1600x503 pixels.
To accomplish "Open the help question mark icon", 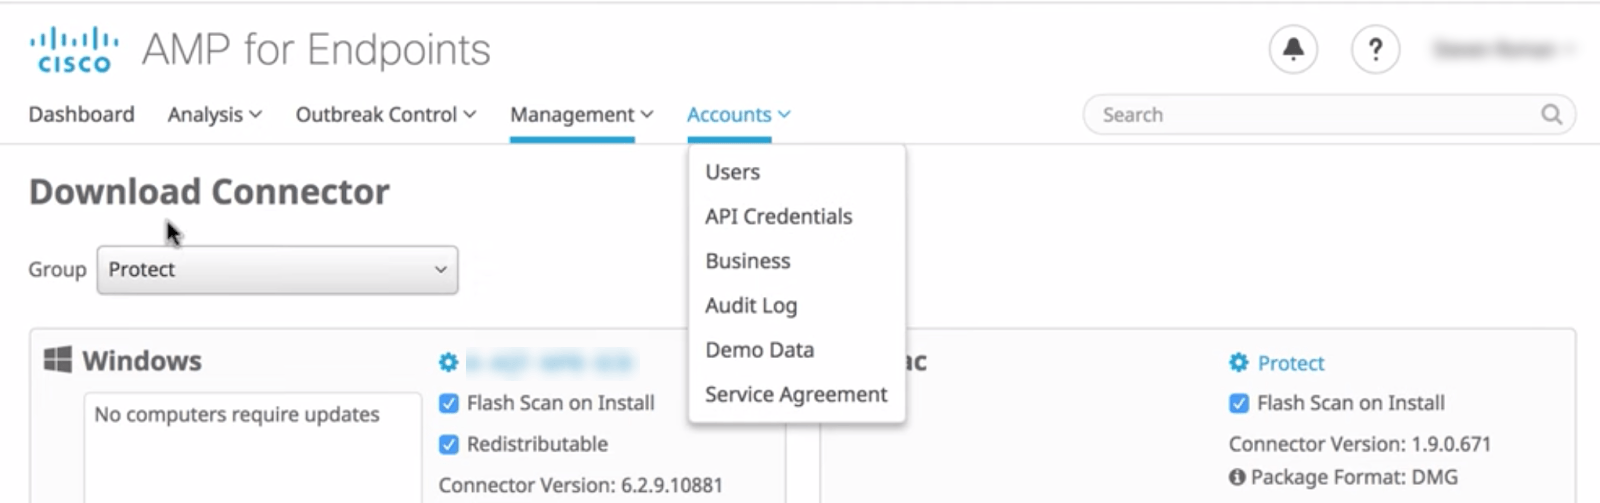I will click(1375, 49).
